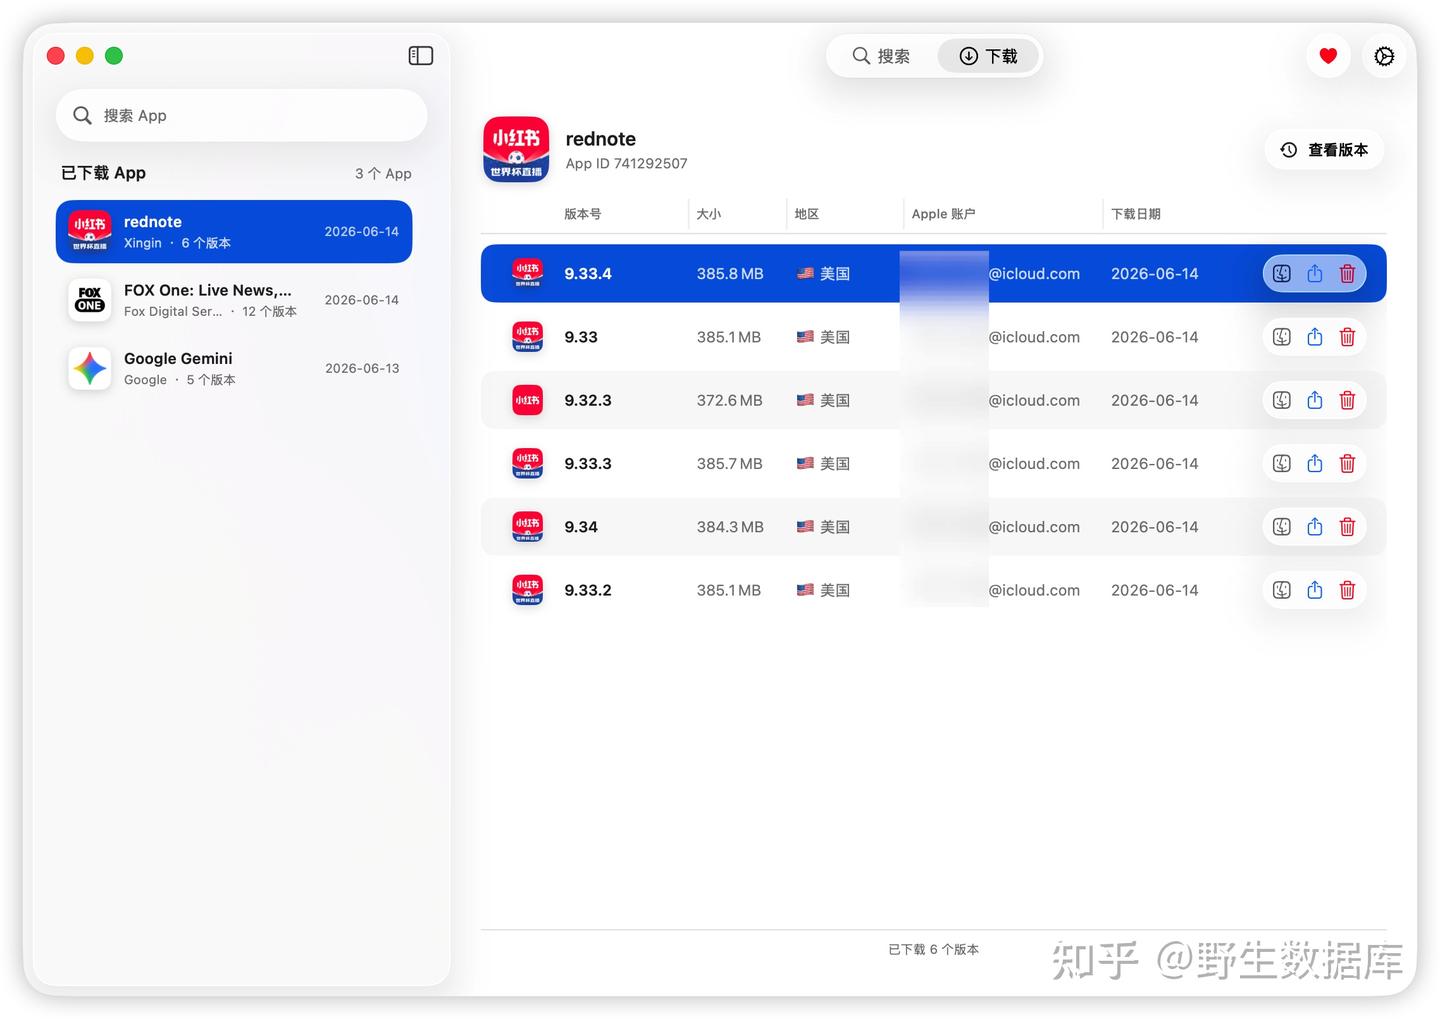Click the red heart icon
The image size is (1440, 1019).
pyautogui.click(x=1328, y=56)
